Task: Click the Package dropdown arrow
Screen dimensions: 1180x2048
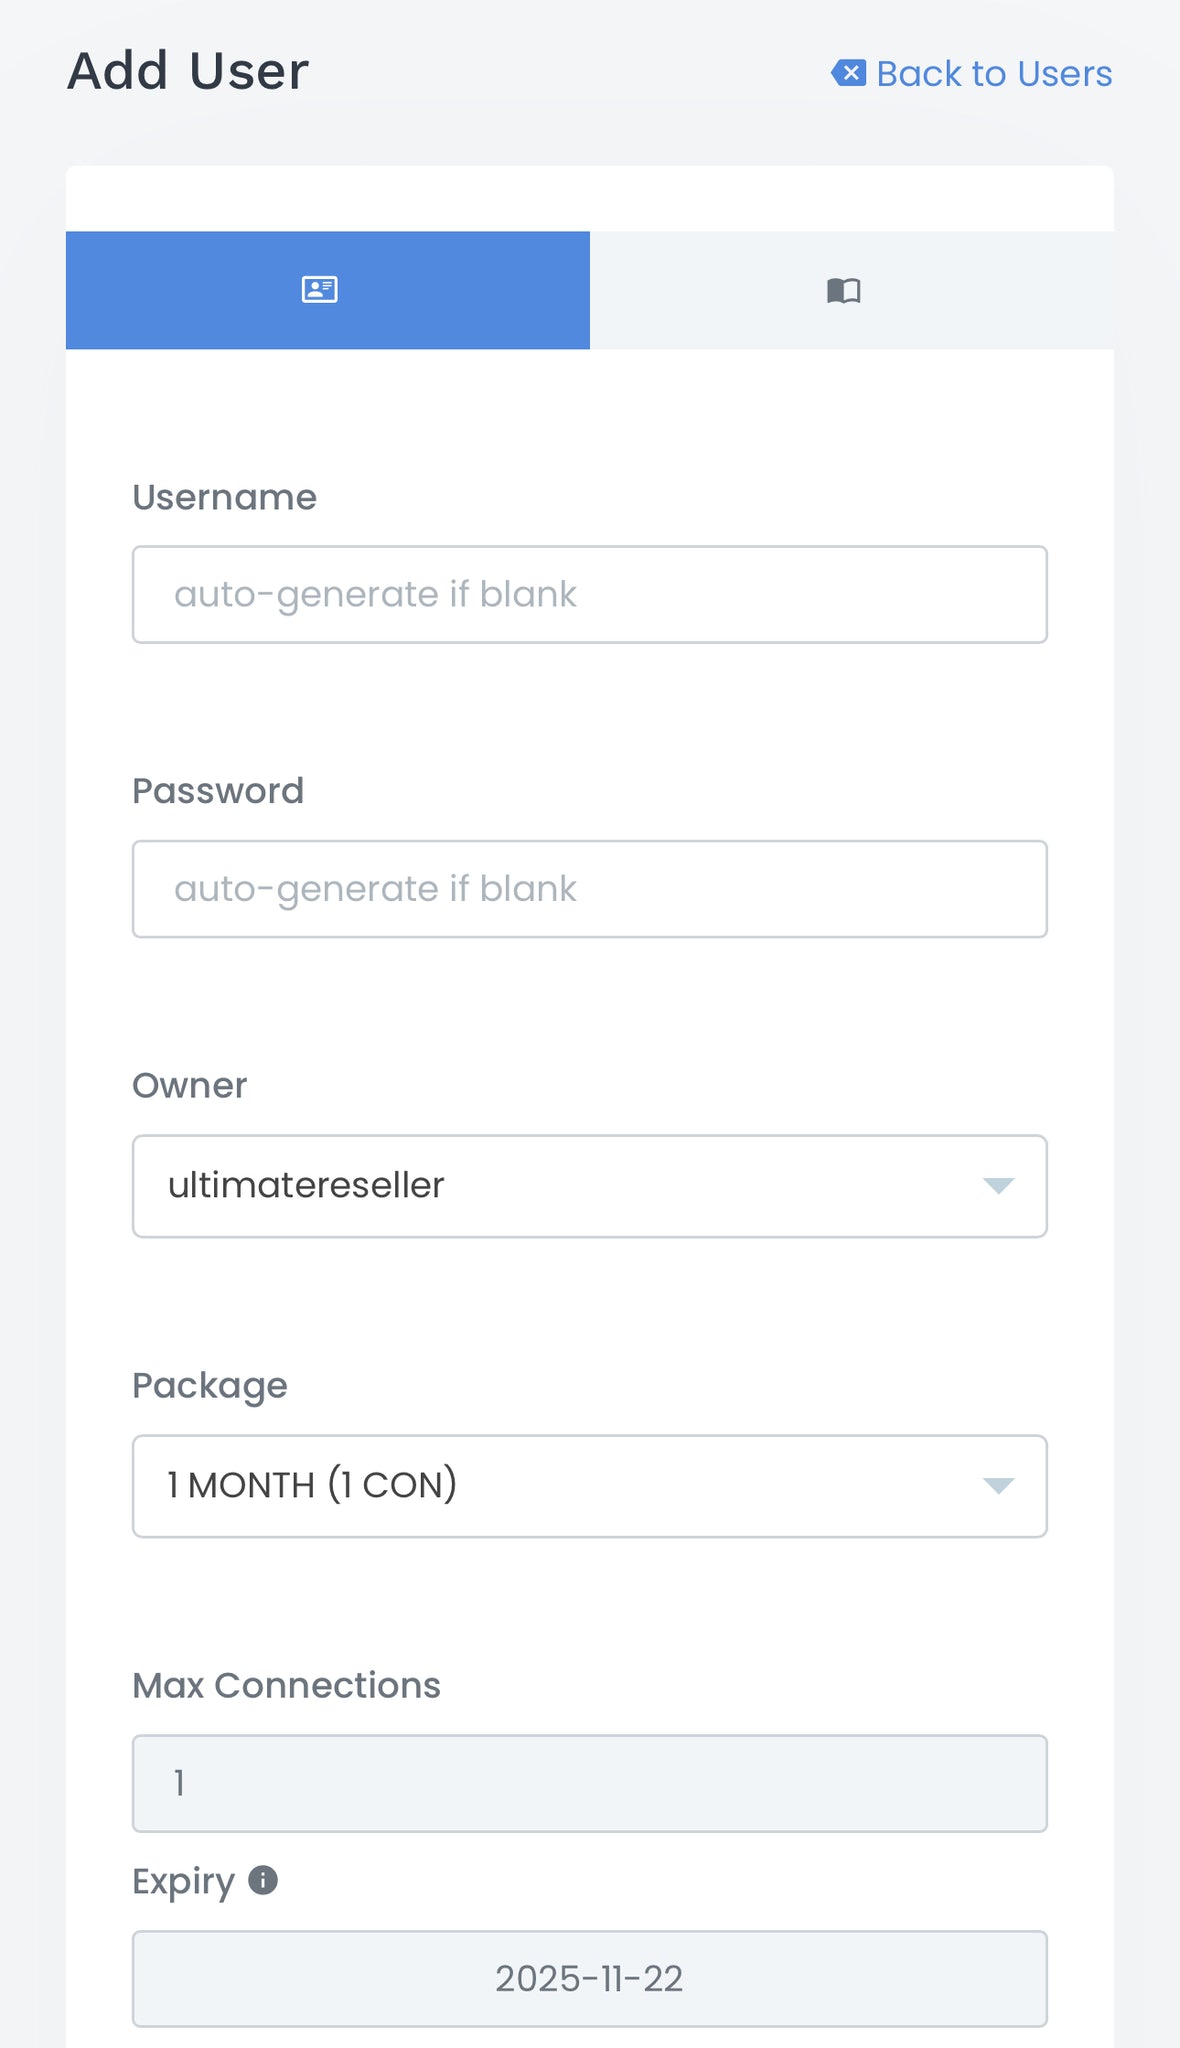Action: [x=998, y=1486]
